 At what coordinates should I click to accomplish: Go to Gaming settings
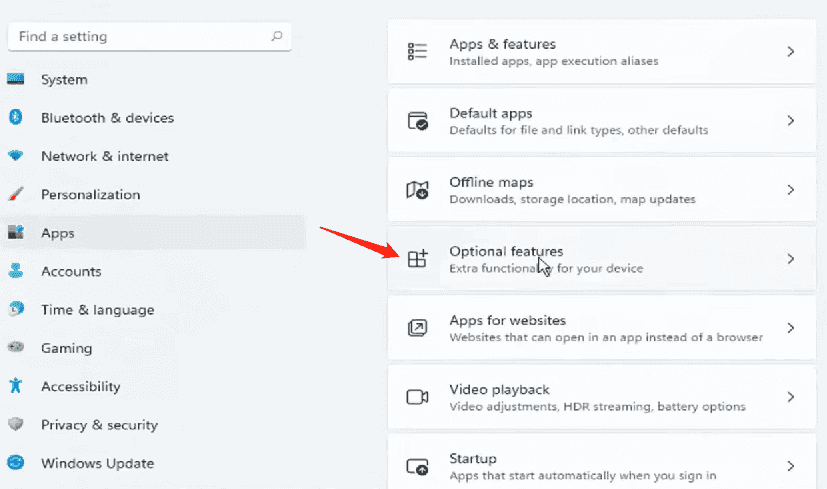[66, 348]
